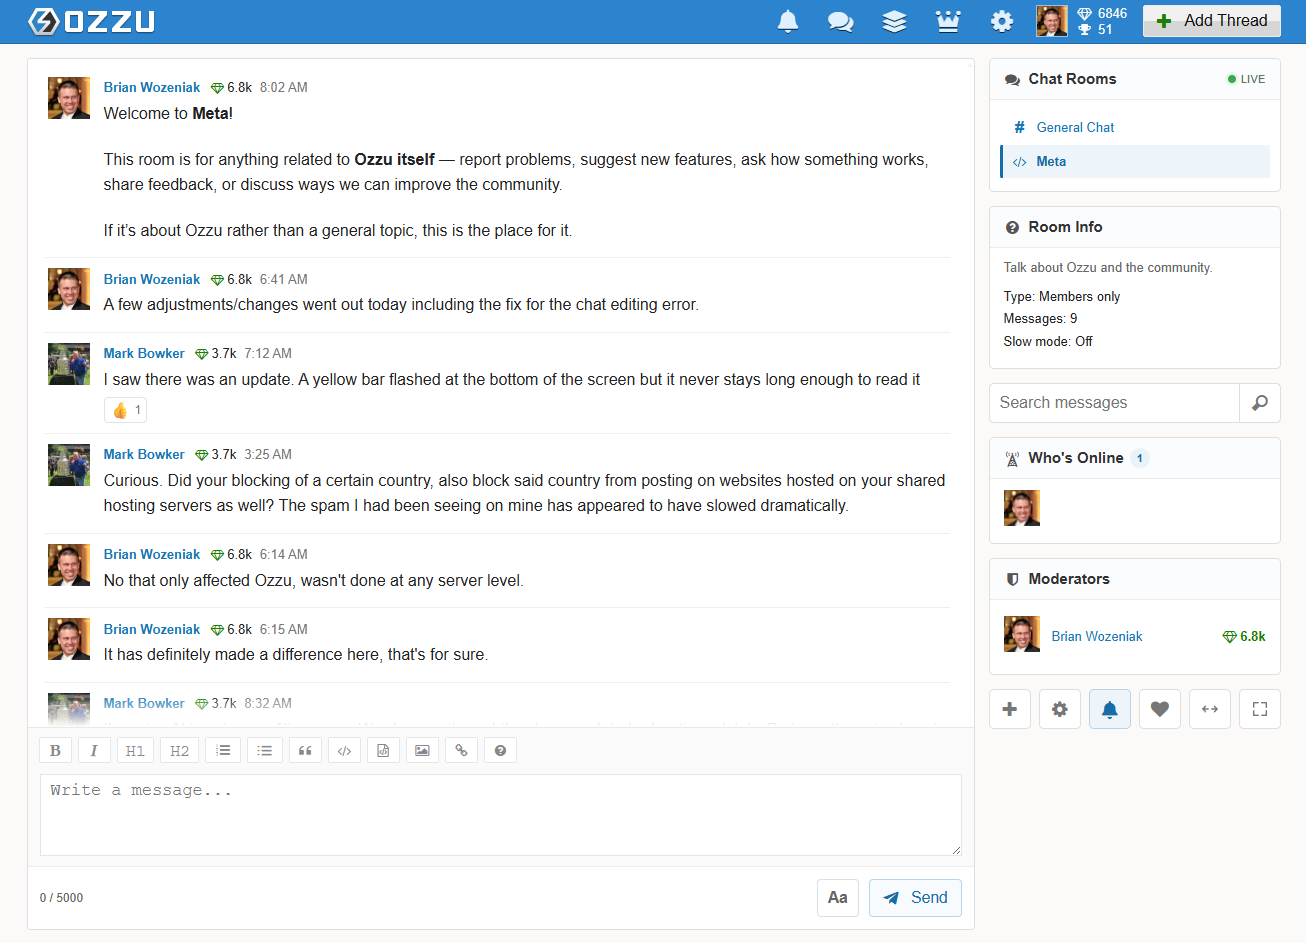Click the user avatar in the top bar

click(x=1052, y=21)
